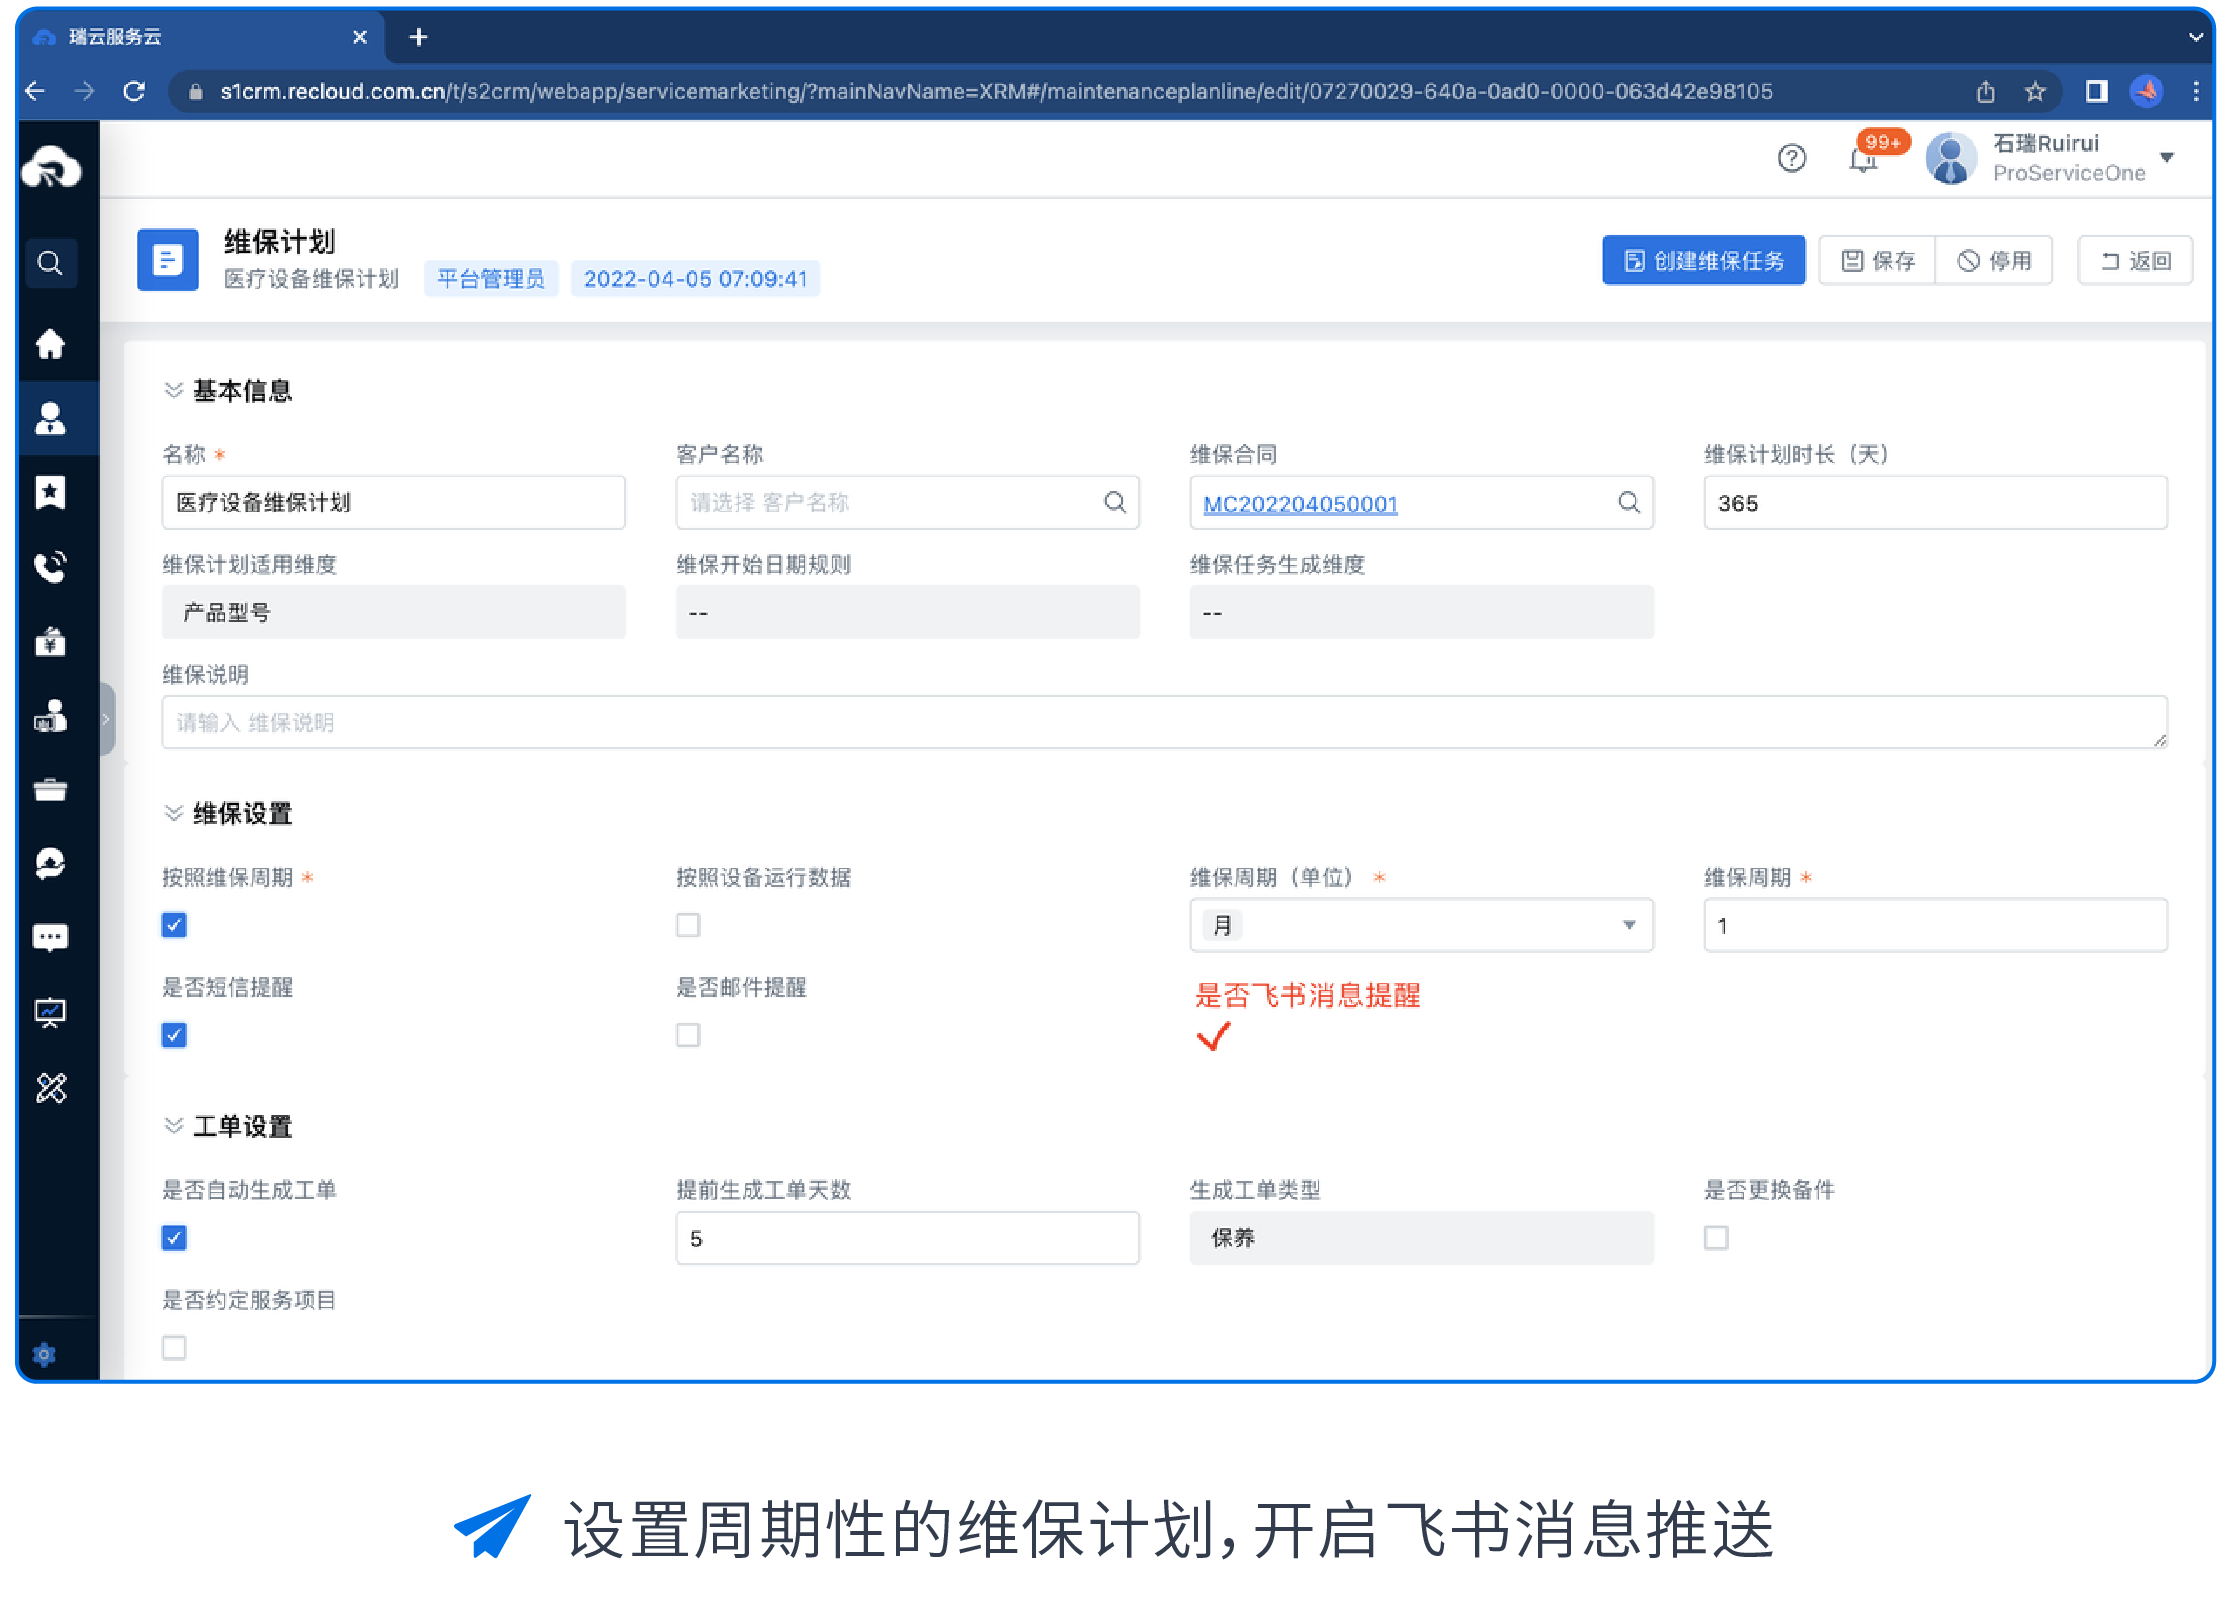2230x1607 pixels.
Task: Expand the 石瑞Ruirui user account menu
Action: (x=2167, y=158)
